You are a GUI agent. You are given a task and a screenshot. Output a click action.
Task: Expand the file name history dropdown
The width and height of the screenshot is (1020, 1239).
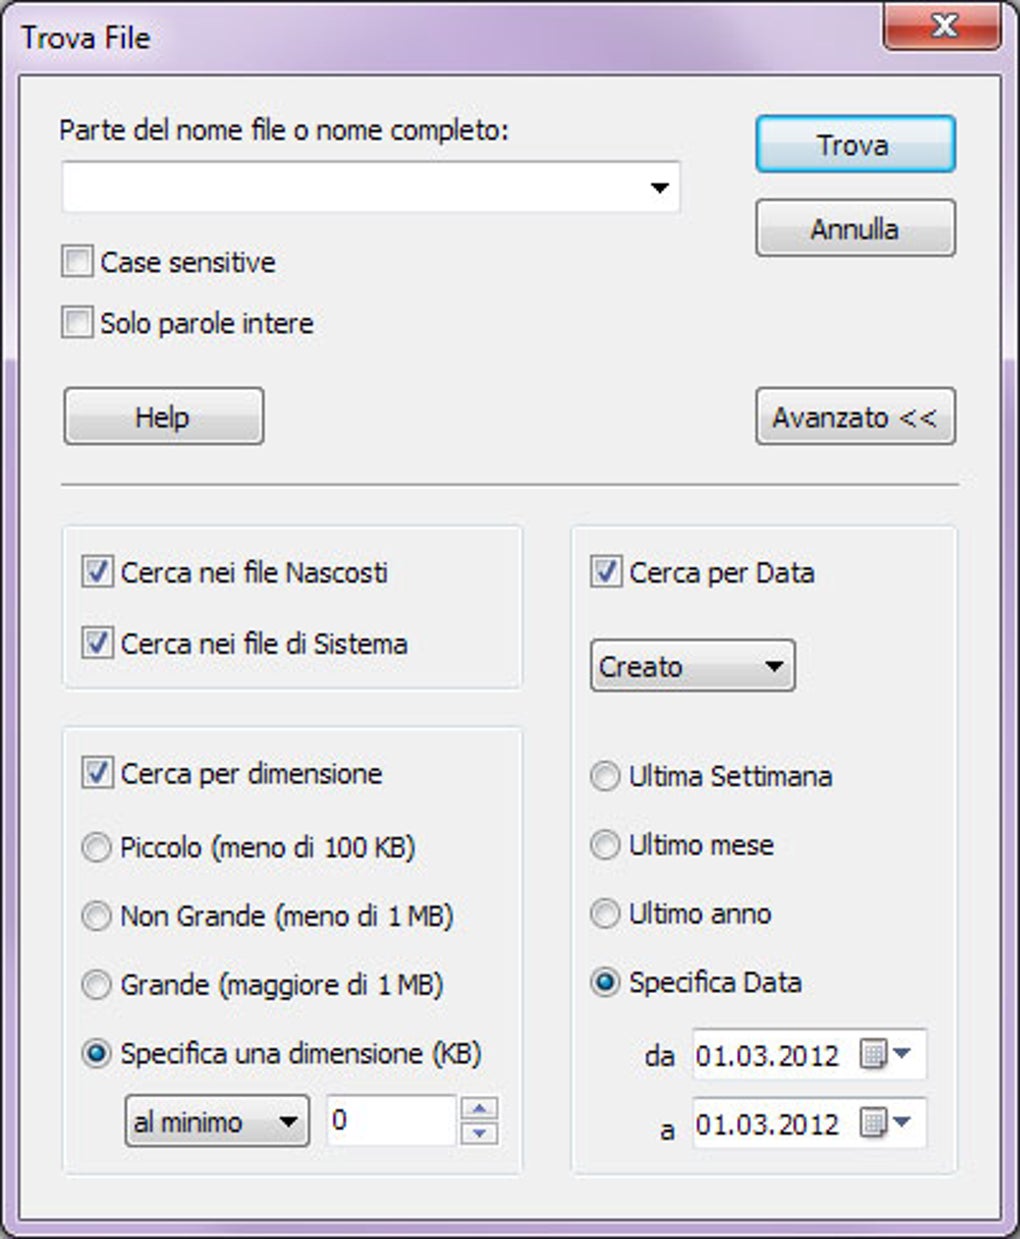(659, 188)
